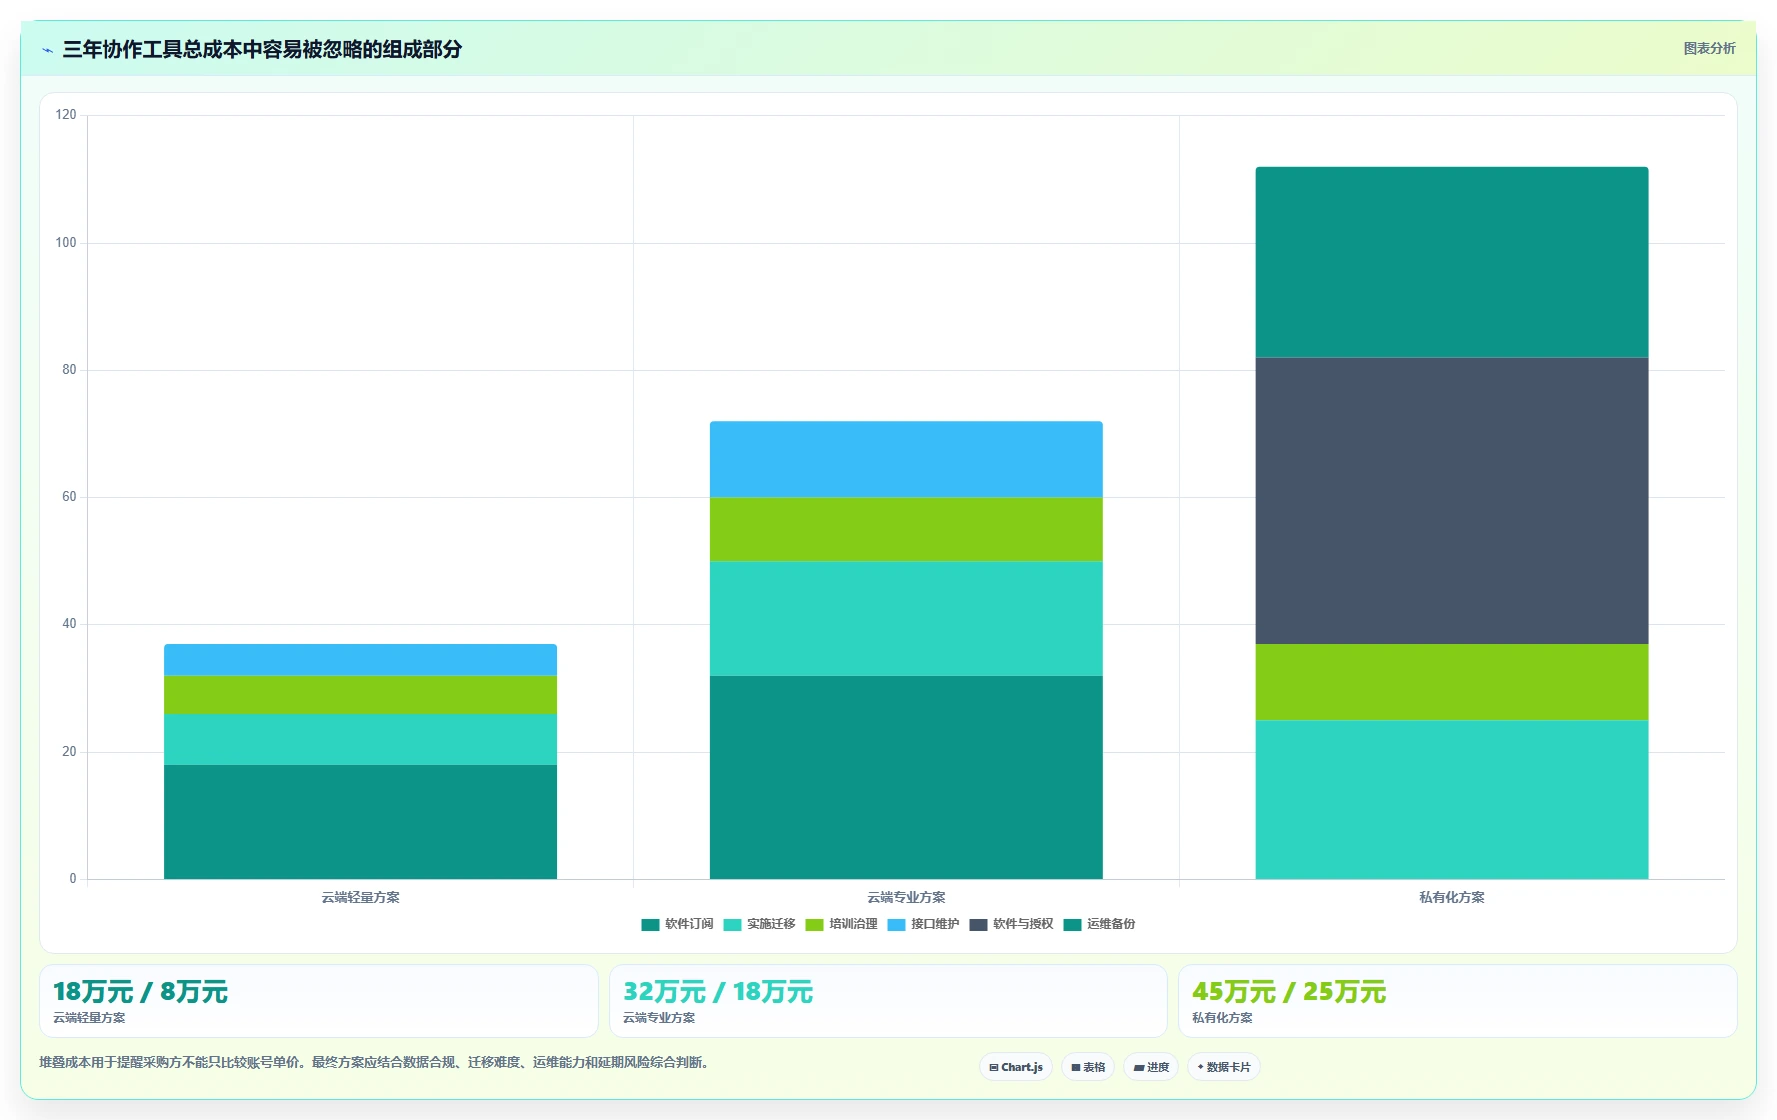Click the 云端专业方案 x-axis label
Viewport: 1777px width, 1120px height.
[906, 898]
